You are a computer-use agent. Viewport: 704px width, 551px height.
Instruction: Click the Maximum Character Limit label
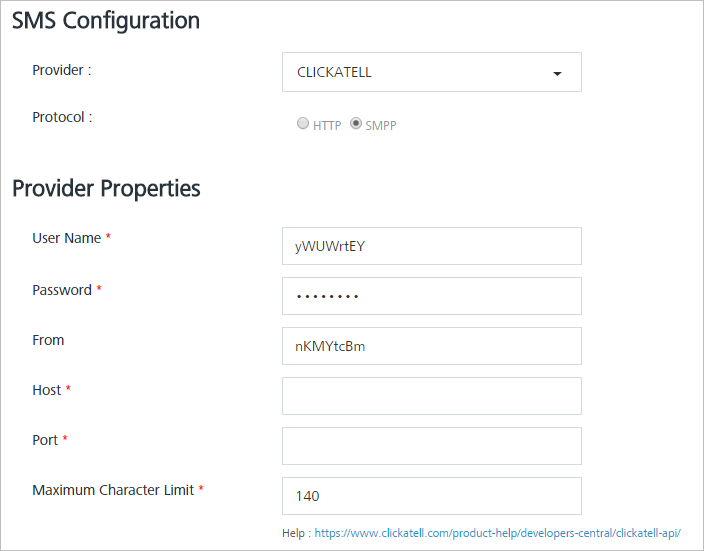click(113, 490)
